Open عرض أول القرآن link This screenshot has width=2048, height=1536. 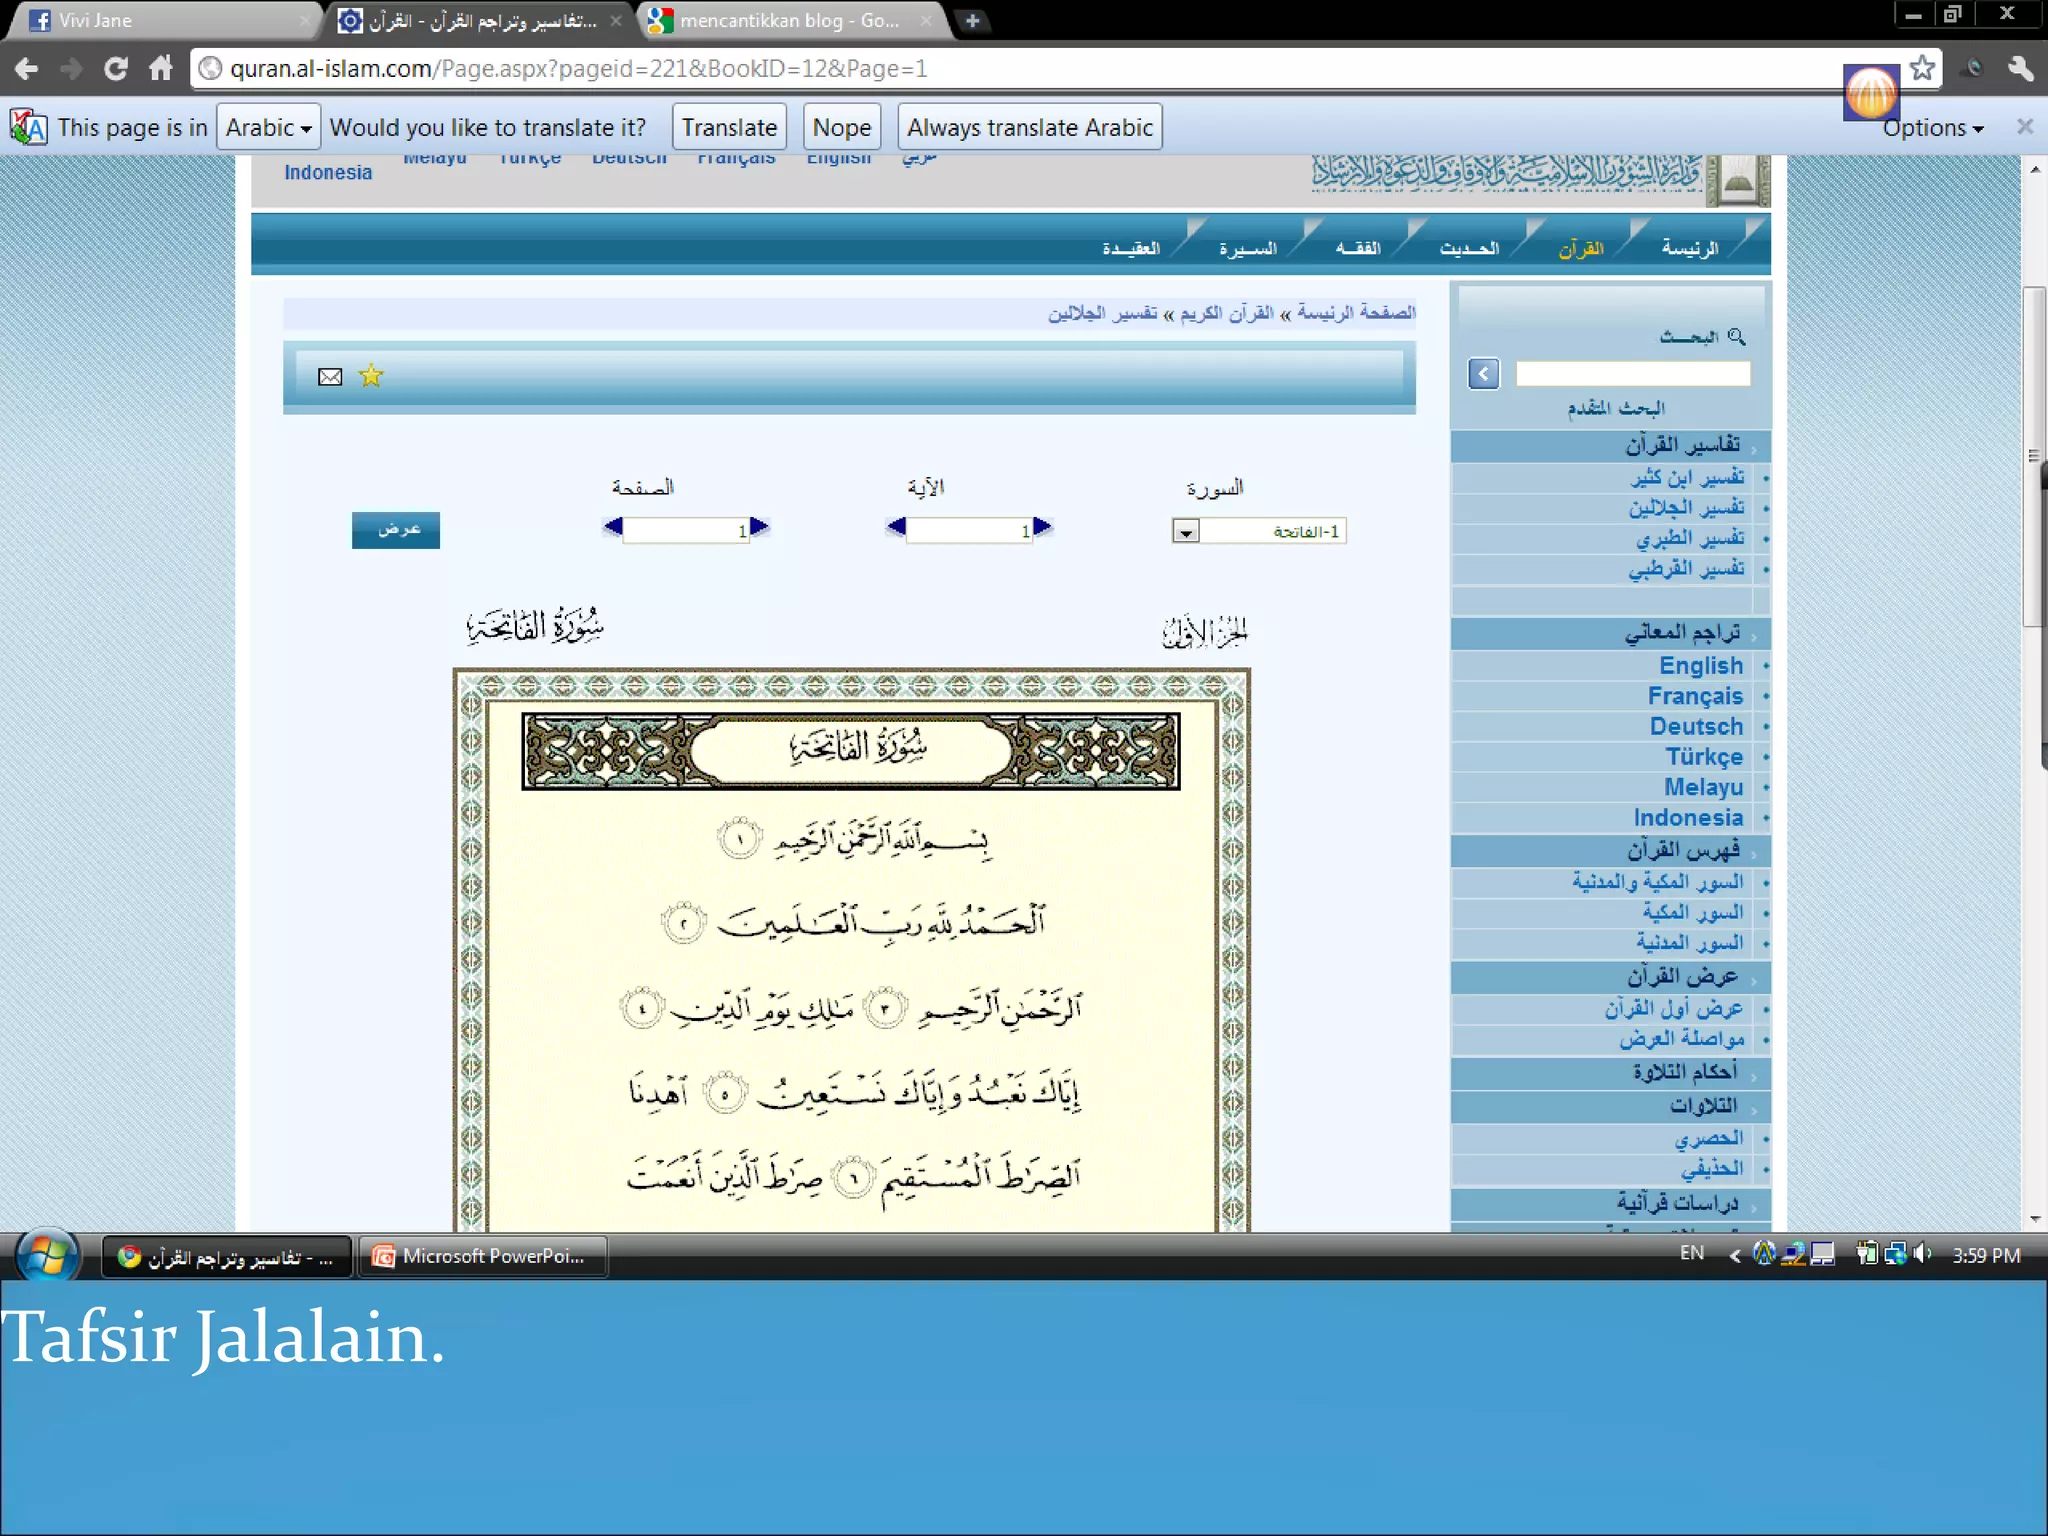pos(1674,1008)
